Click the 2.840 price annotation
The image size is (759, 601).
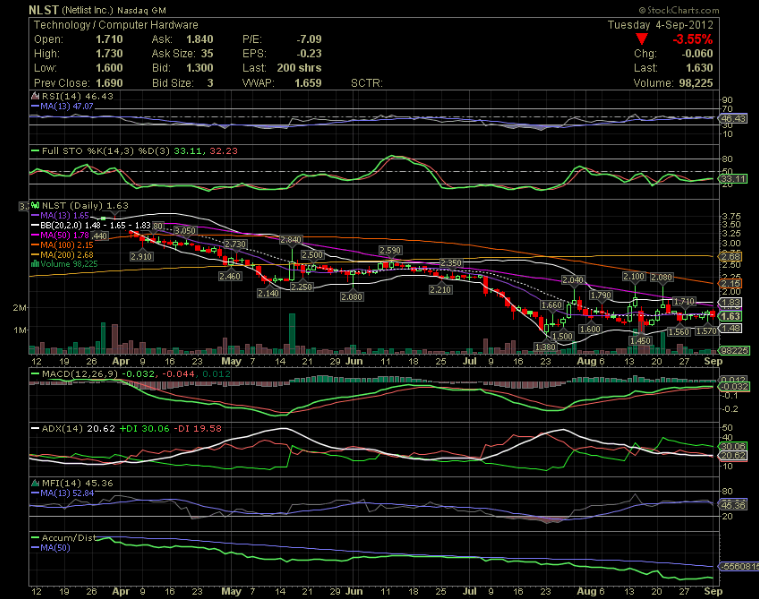tap(291, 240)
